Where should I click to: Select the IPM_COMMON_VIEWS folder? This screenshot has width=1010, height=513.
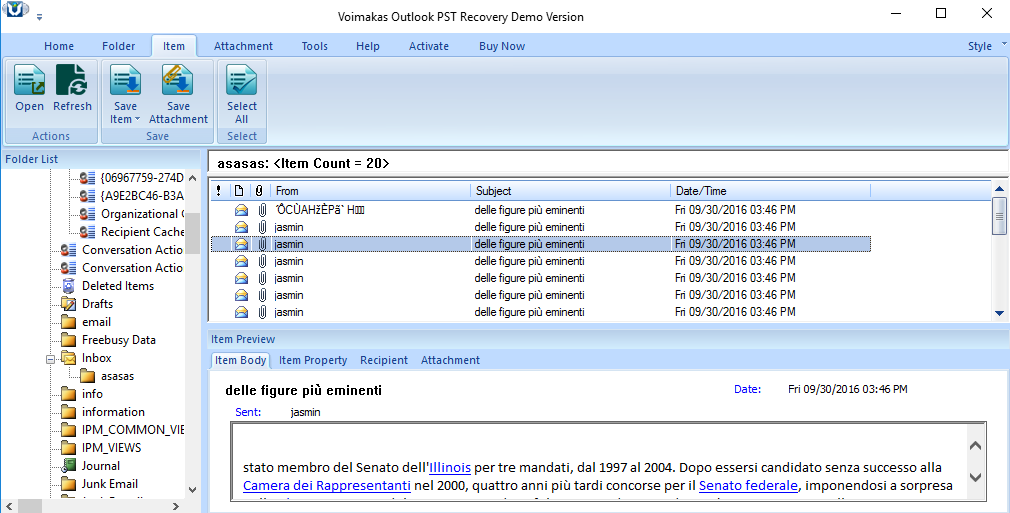click(x=133, y=430)
